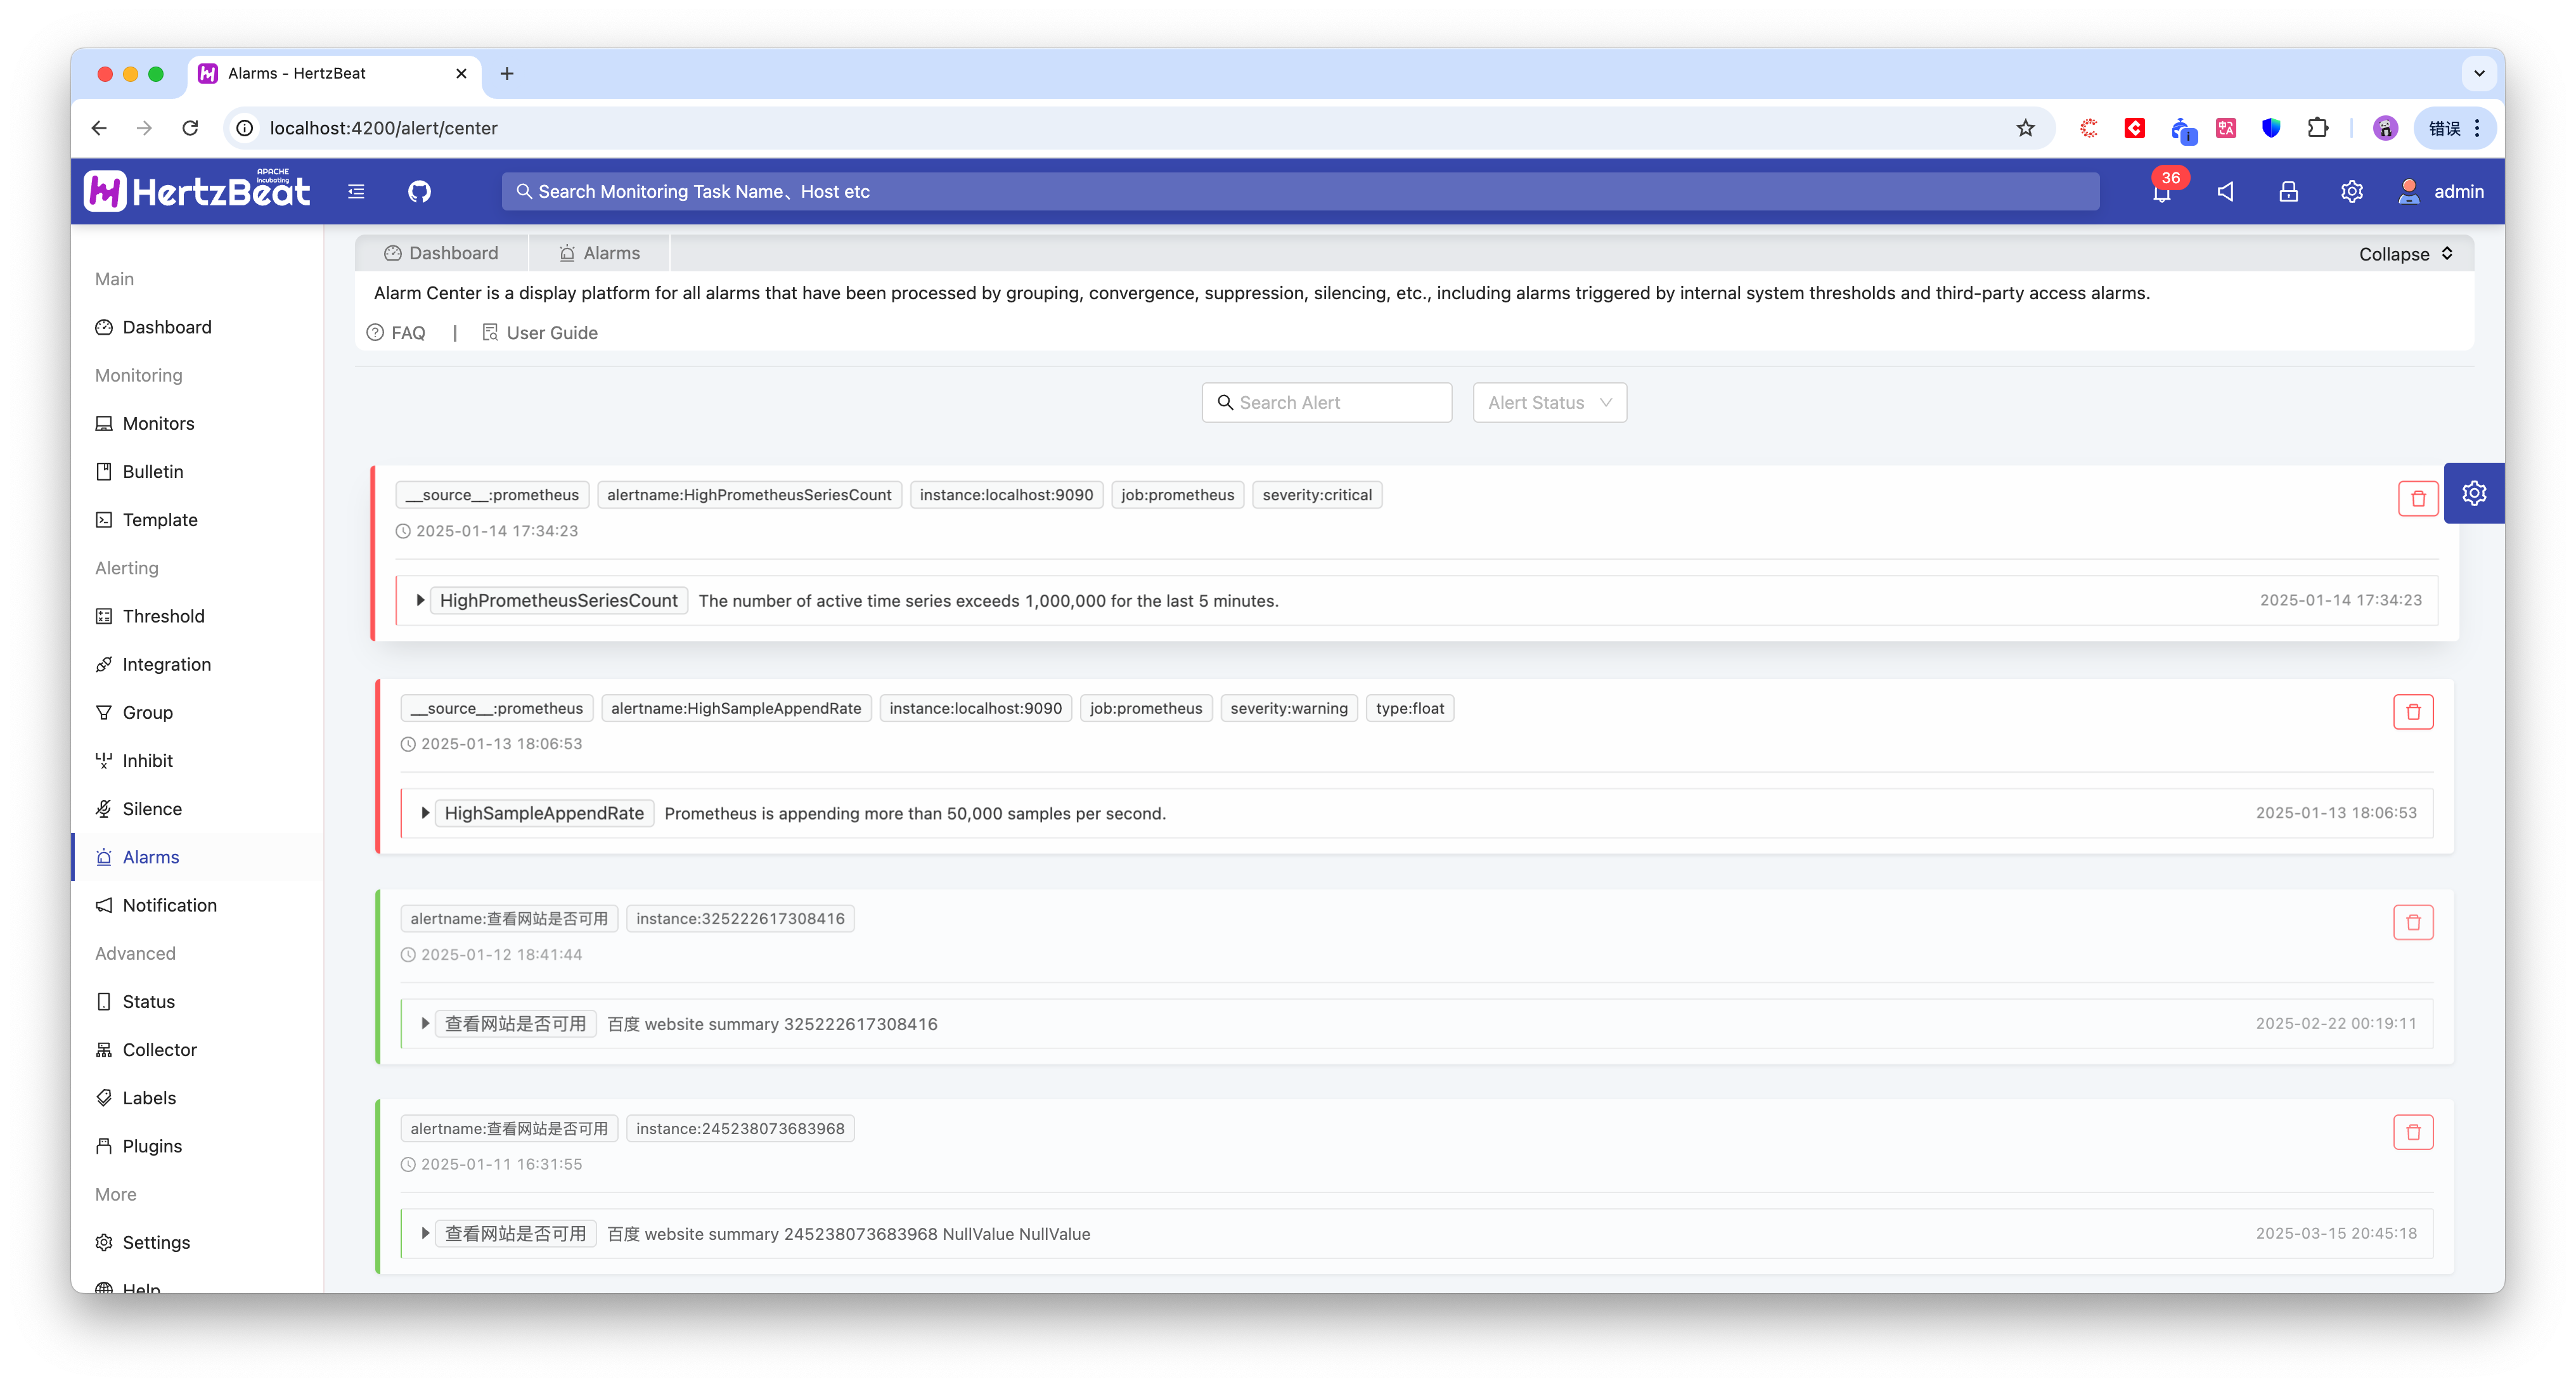The width and height of the screenshot is (2576, 1387).
Task: Open the alert notification bell icon
Action: click(2161, 192)
